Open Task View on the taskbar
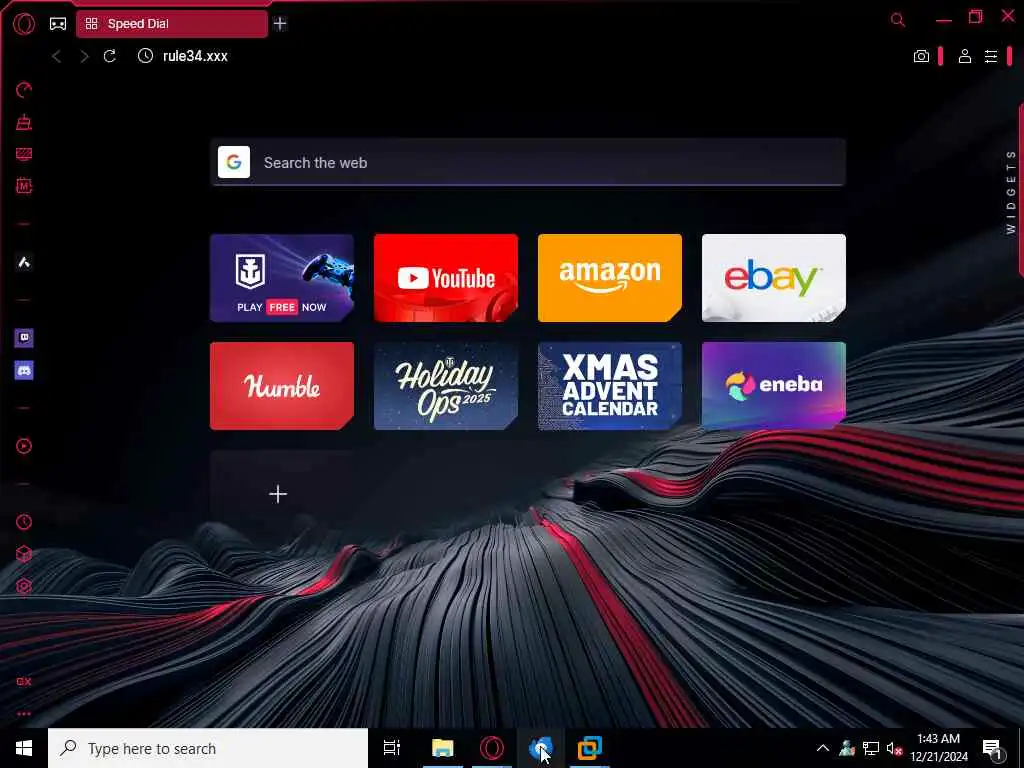This screenshot has height=768, width=1024. [x=392, y=748]
